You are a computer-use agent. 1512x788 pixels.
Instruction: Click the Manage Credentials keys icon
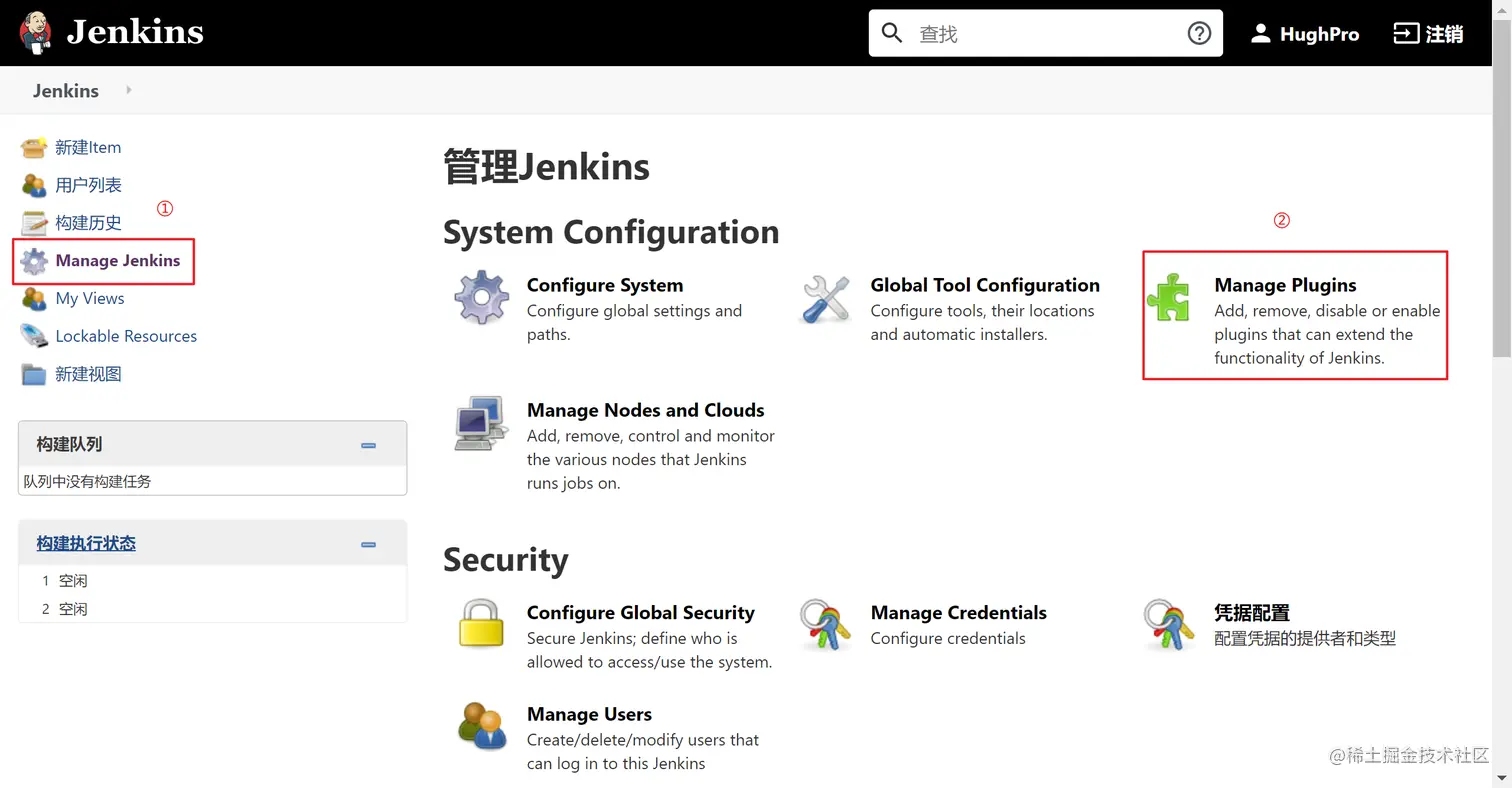pos(826,624)
